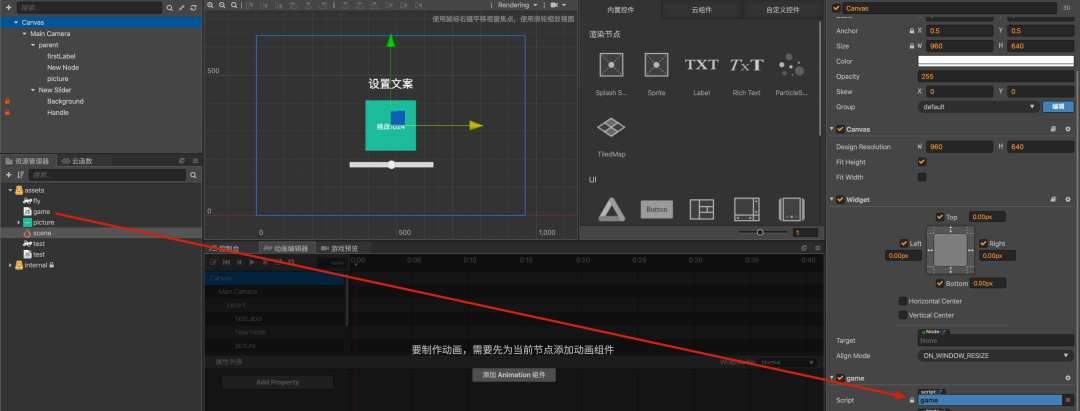This screenshot has width=1080, height=411.
Task: Add a Splash Sprite node
Action: (611, 65)
